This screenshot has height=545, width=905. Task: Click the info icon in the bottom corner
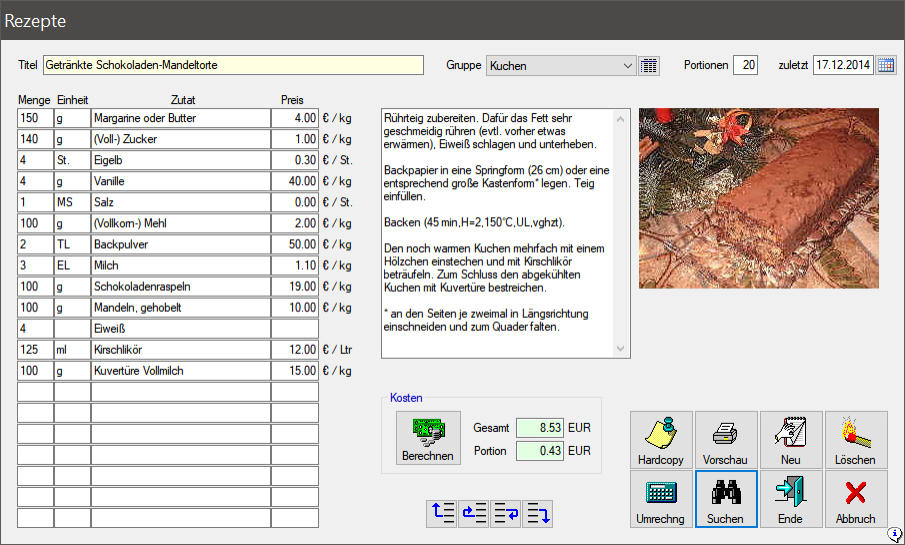coord(895,535)
